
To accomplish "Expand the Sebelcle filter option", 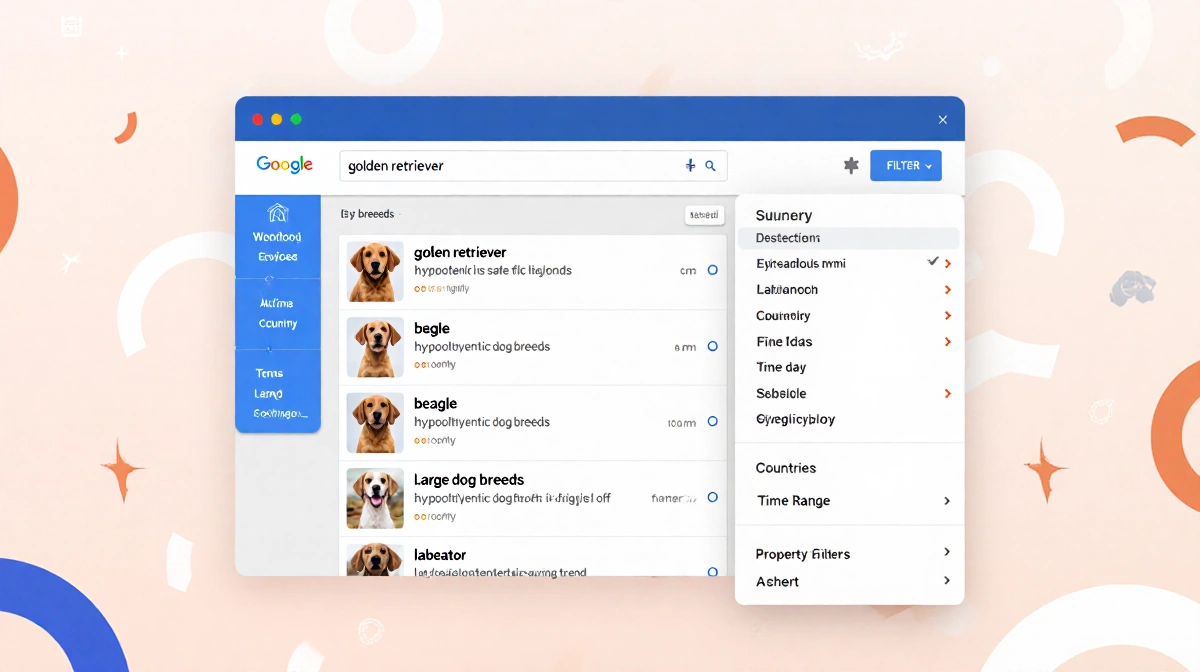I will 946,393.
